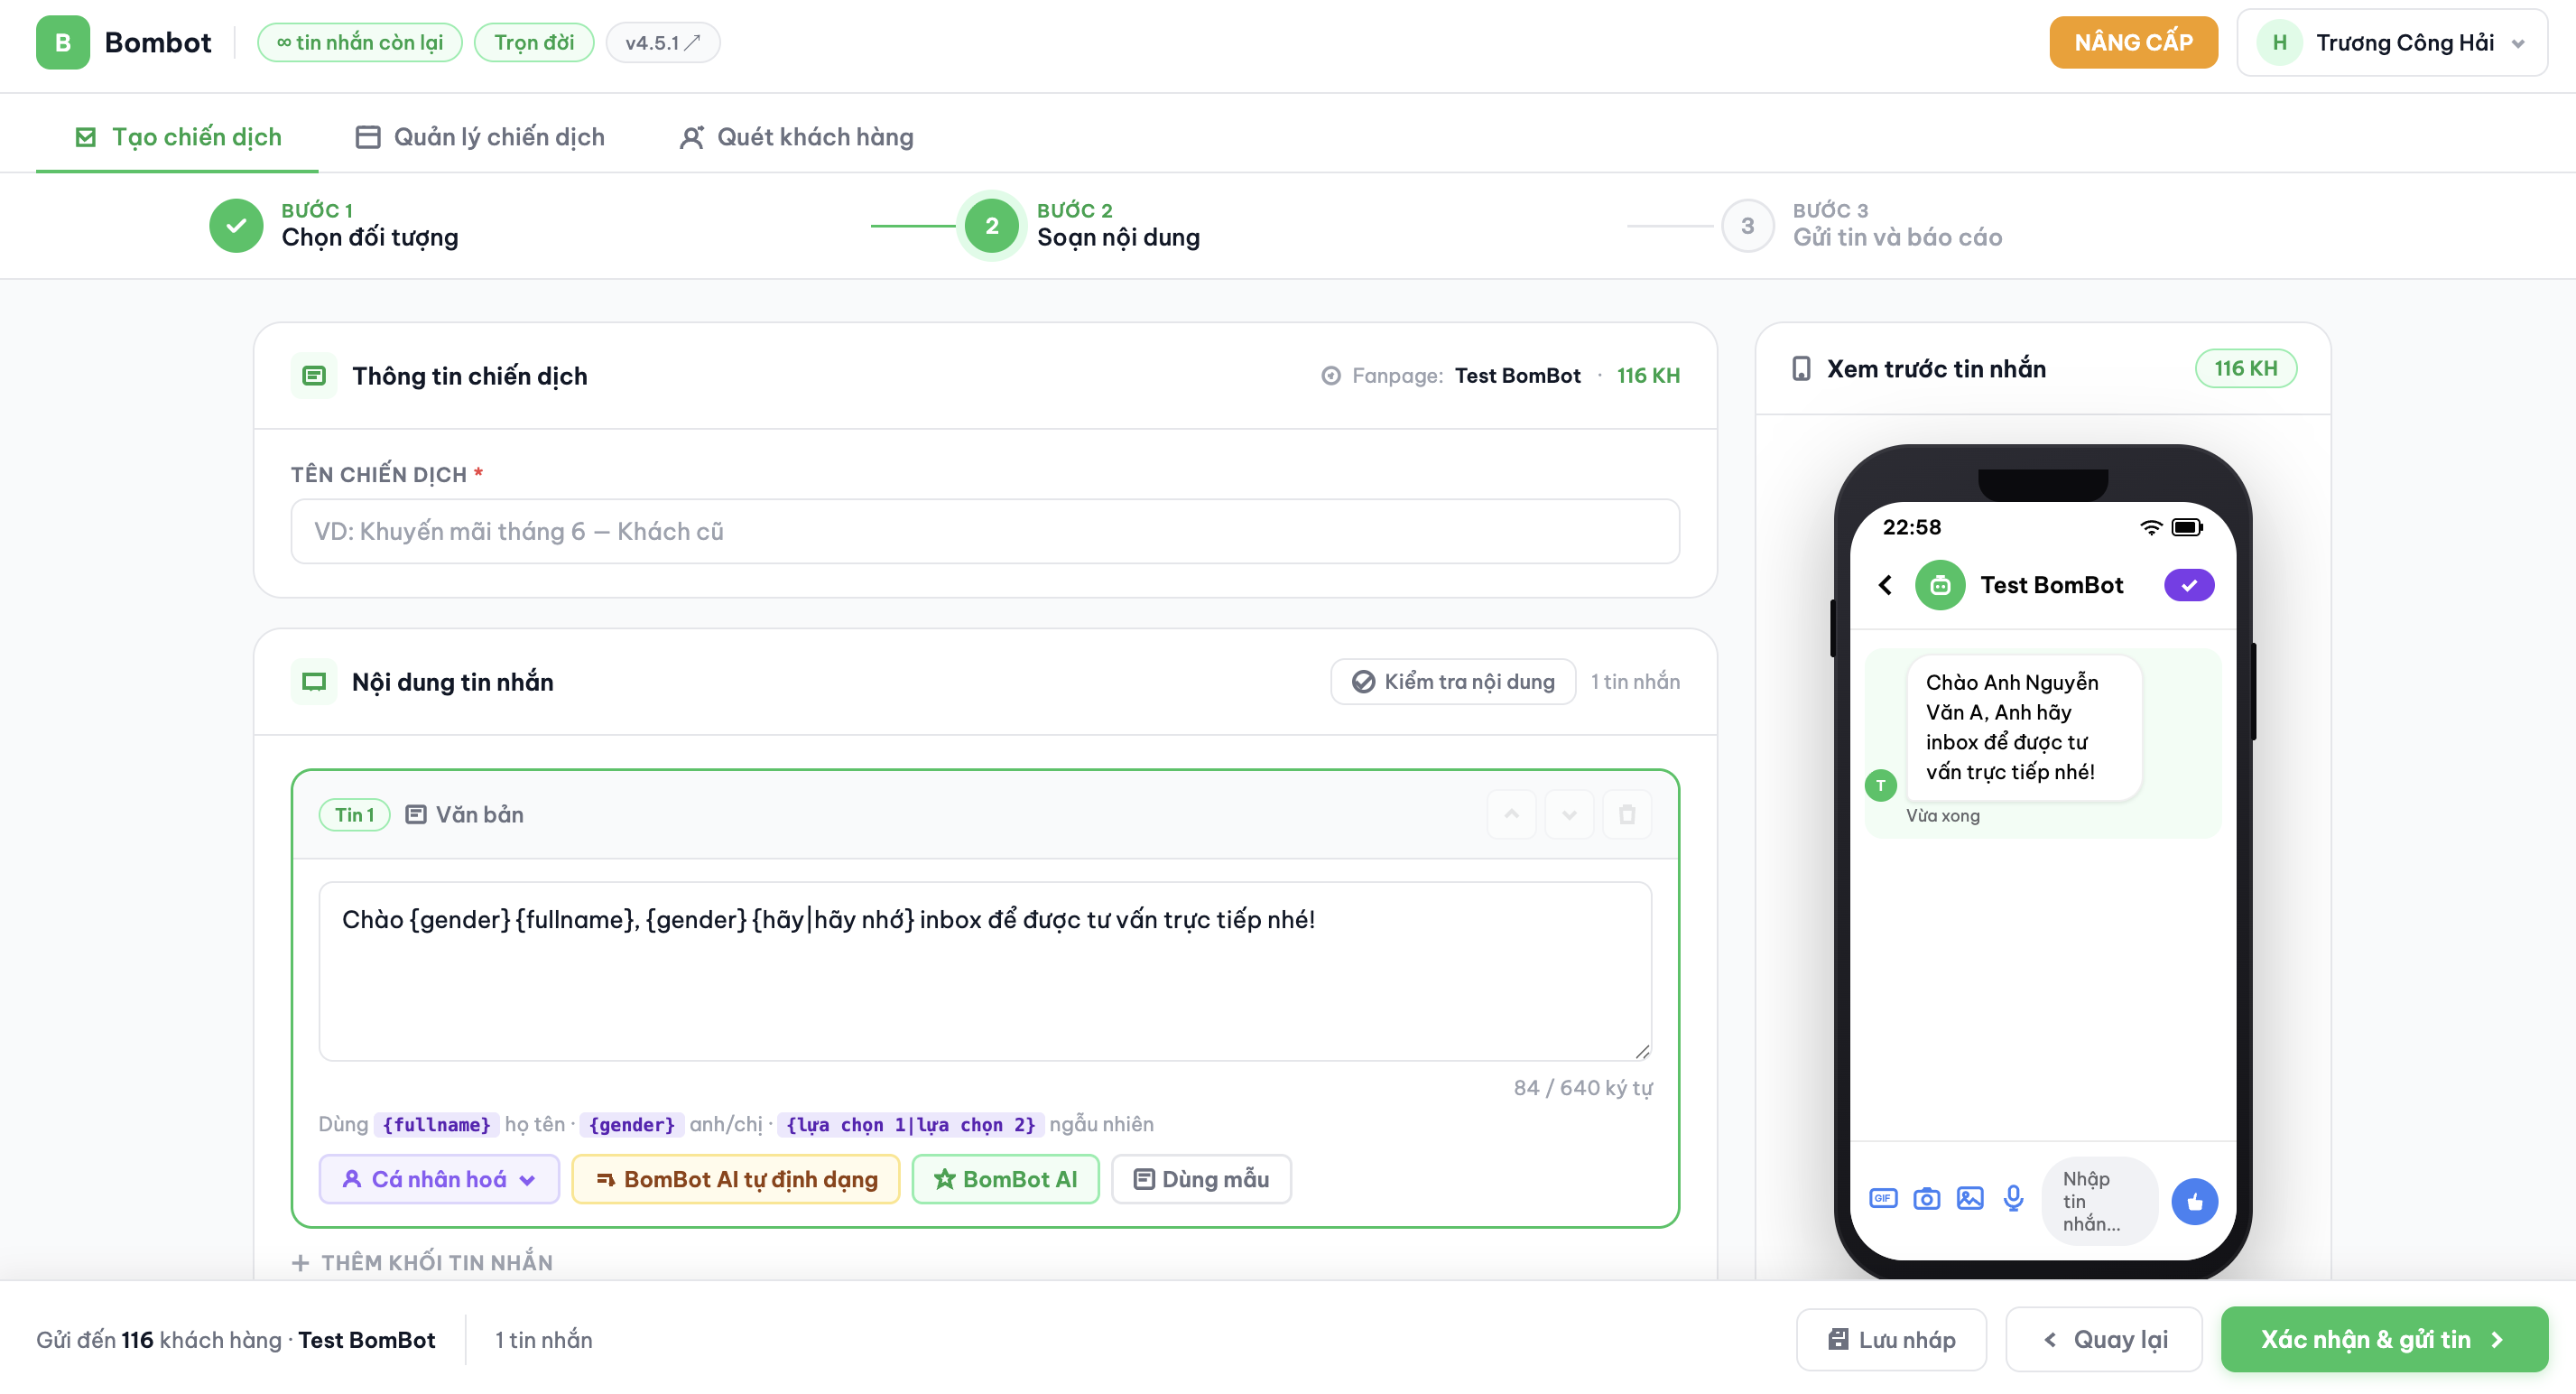Open the Quét khách hàng tab
Image resolution: width=2576 pixels, height=1394 pixels.
point(796,136)
